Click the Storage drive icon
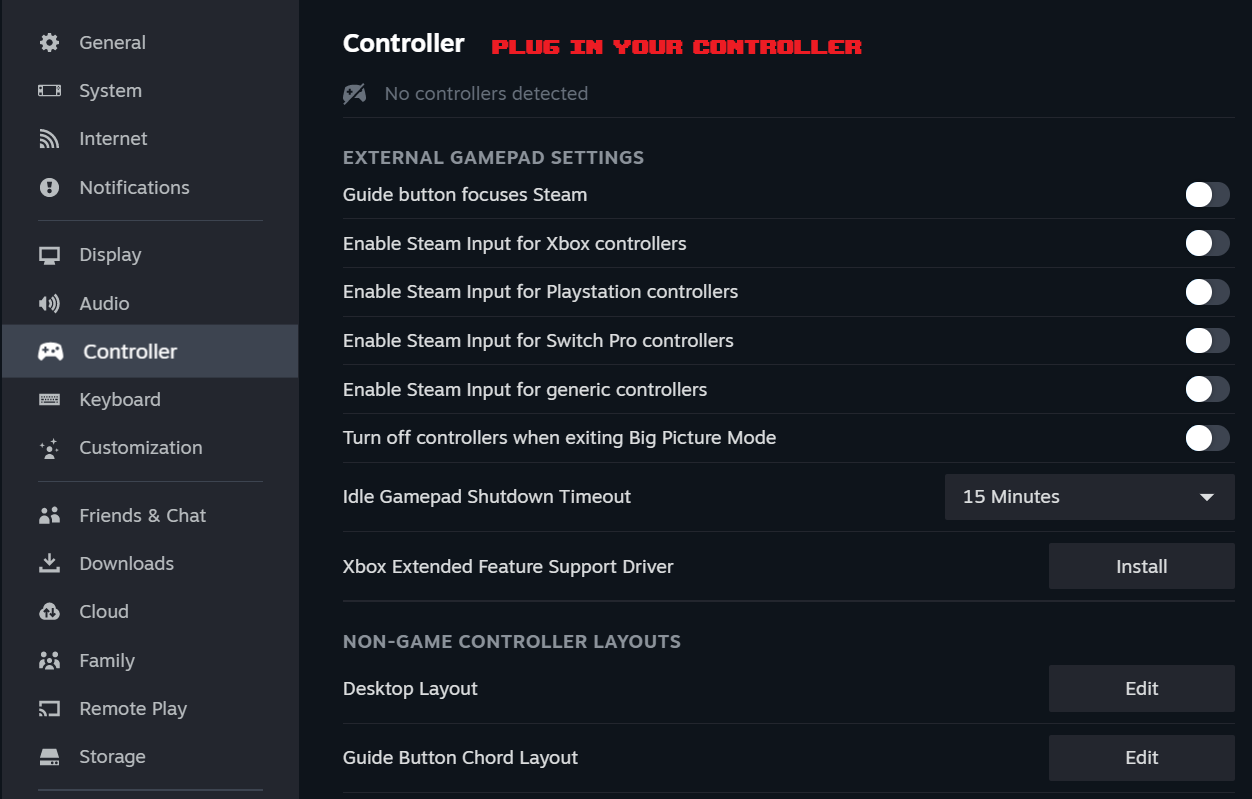The width and height of the screenshot is (1252, 799). click(x=49, y=757)
